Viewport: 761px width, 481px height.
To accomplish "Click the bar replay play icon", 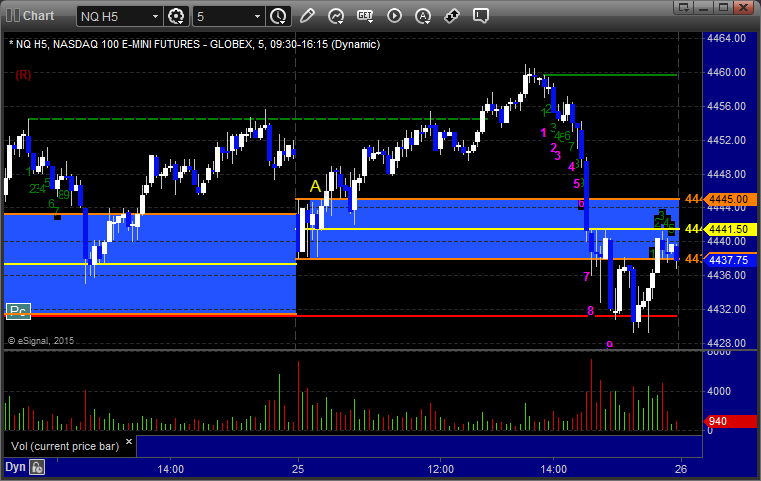I will point(394,16).
